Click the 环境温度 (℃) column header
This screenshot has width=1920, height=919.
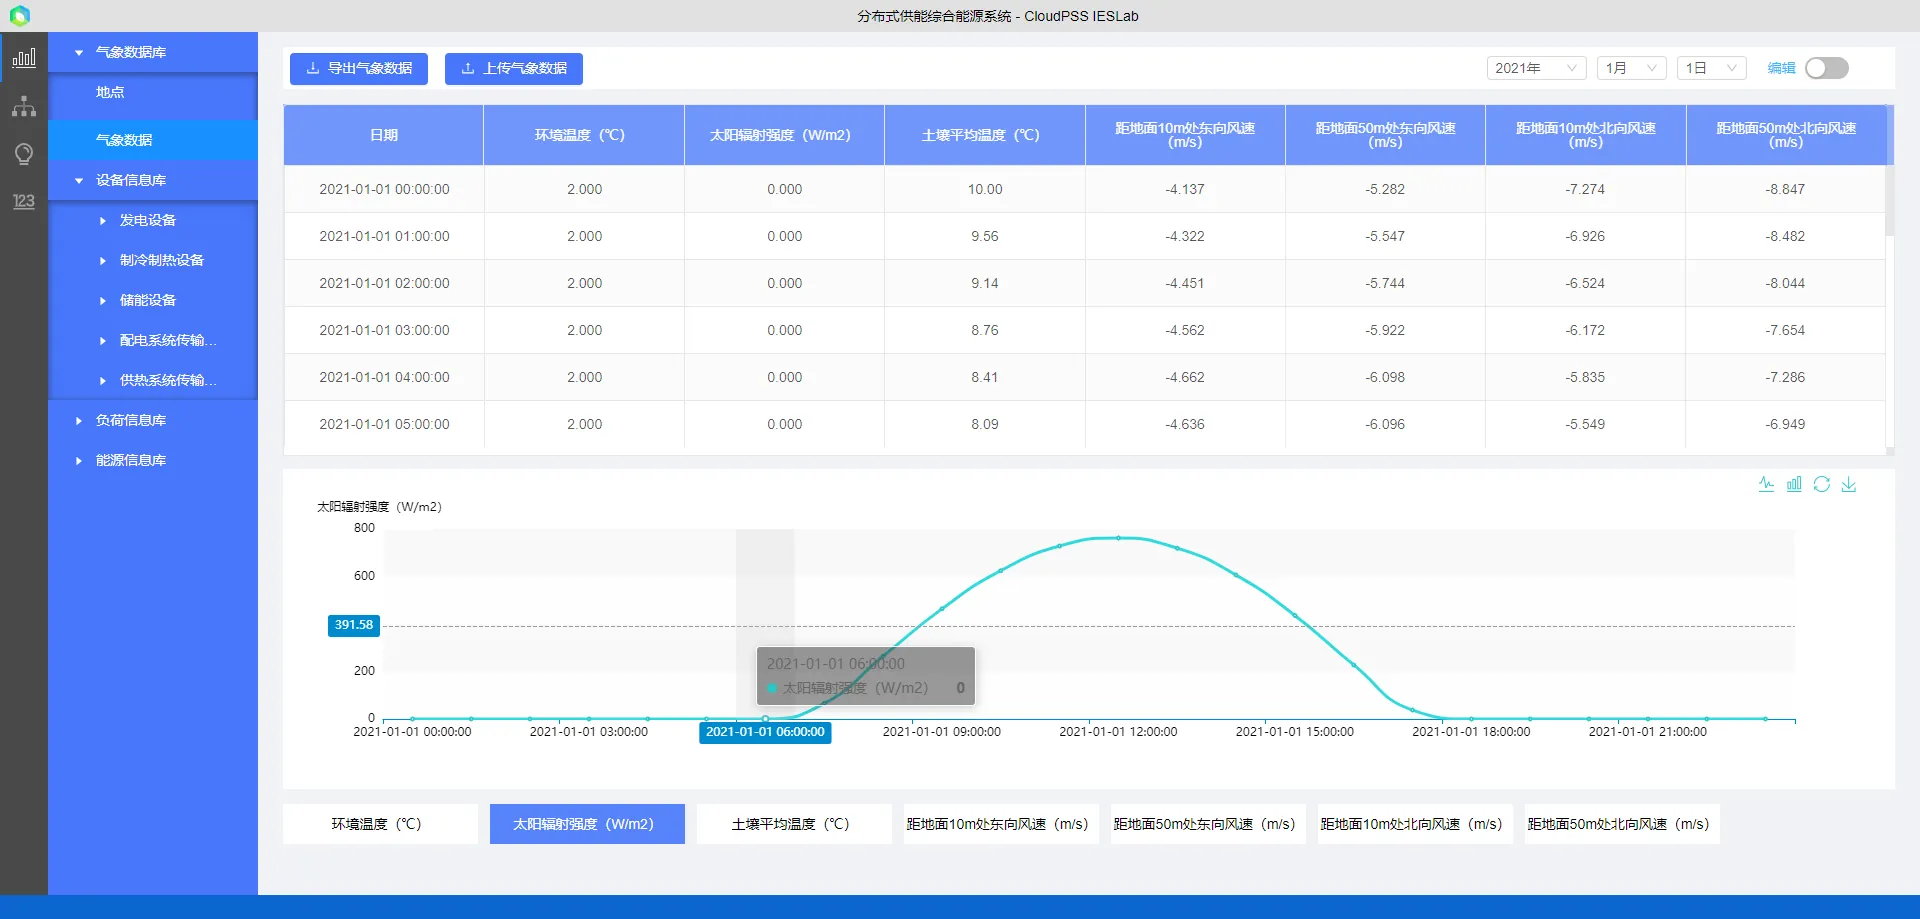point(584,135)
